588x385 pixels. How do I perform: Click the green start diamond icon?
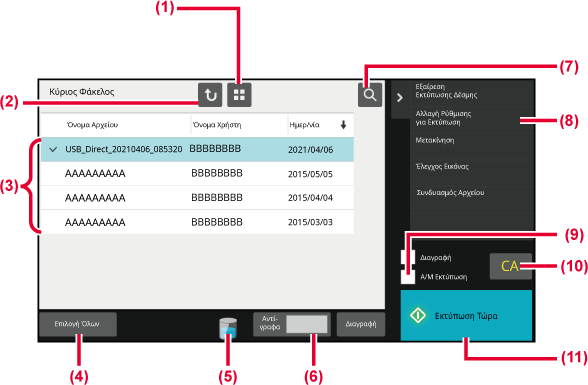(418, 315)
